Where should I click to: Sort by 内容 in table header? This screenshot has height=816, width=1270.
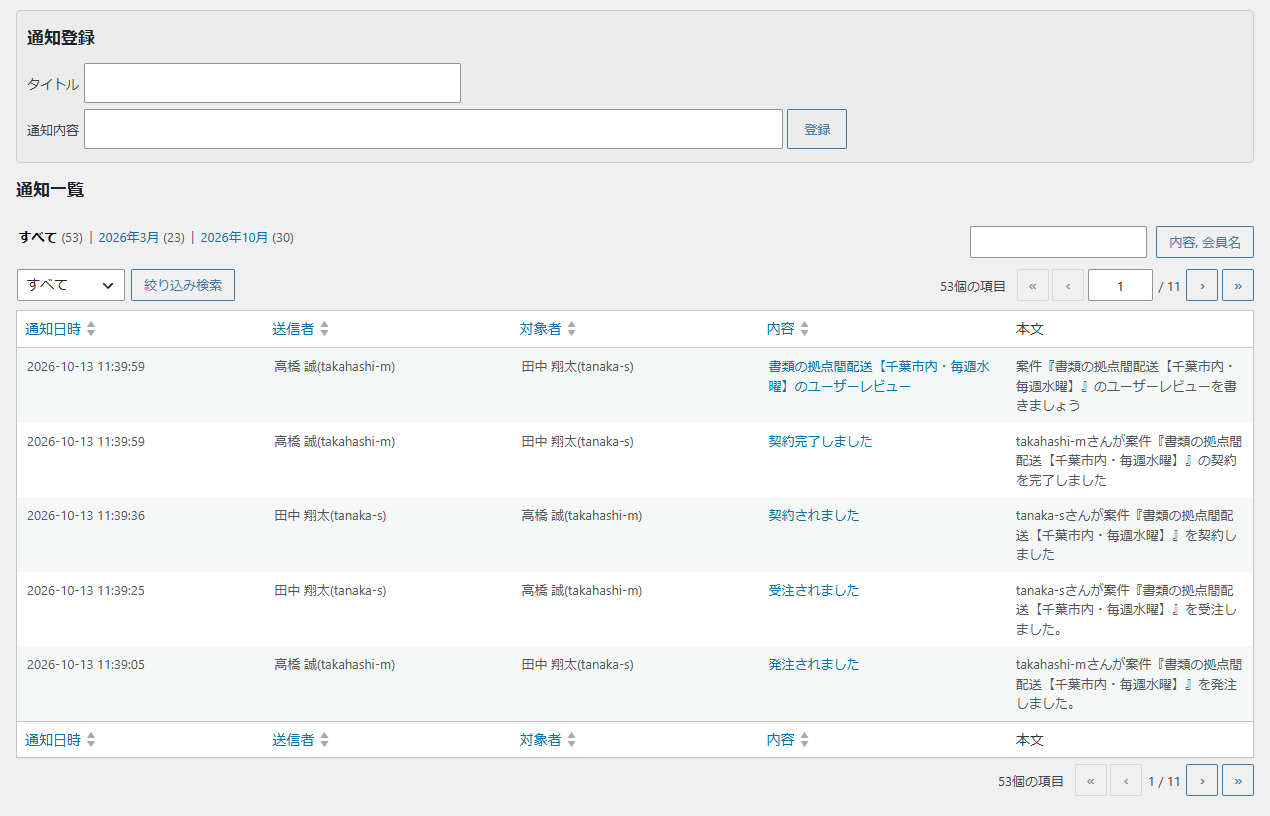tap(780, 329)
